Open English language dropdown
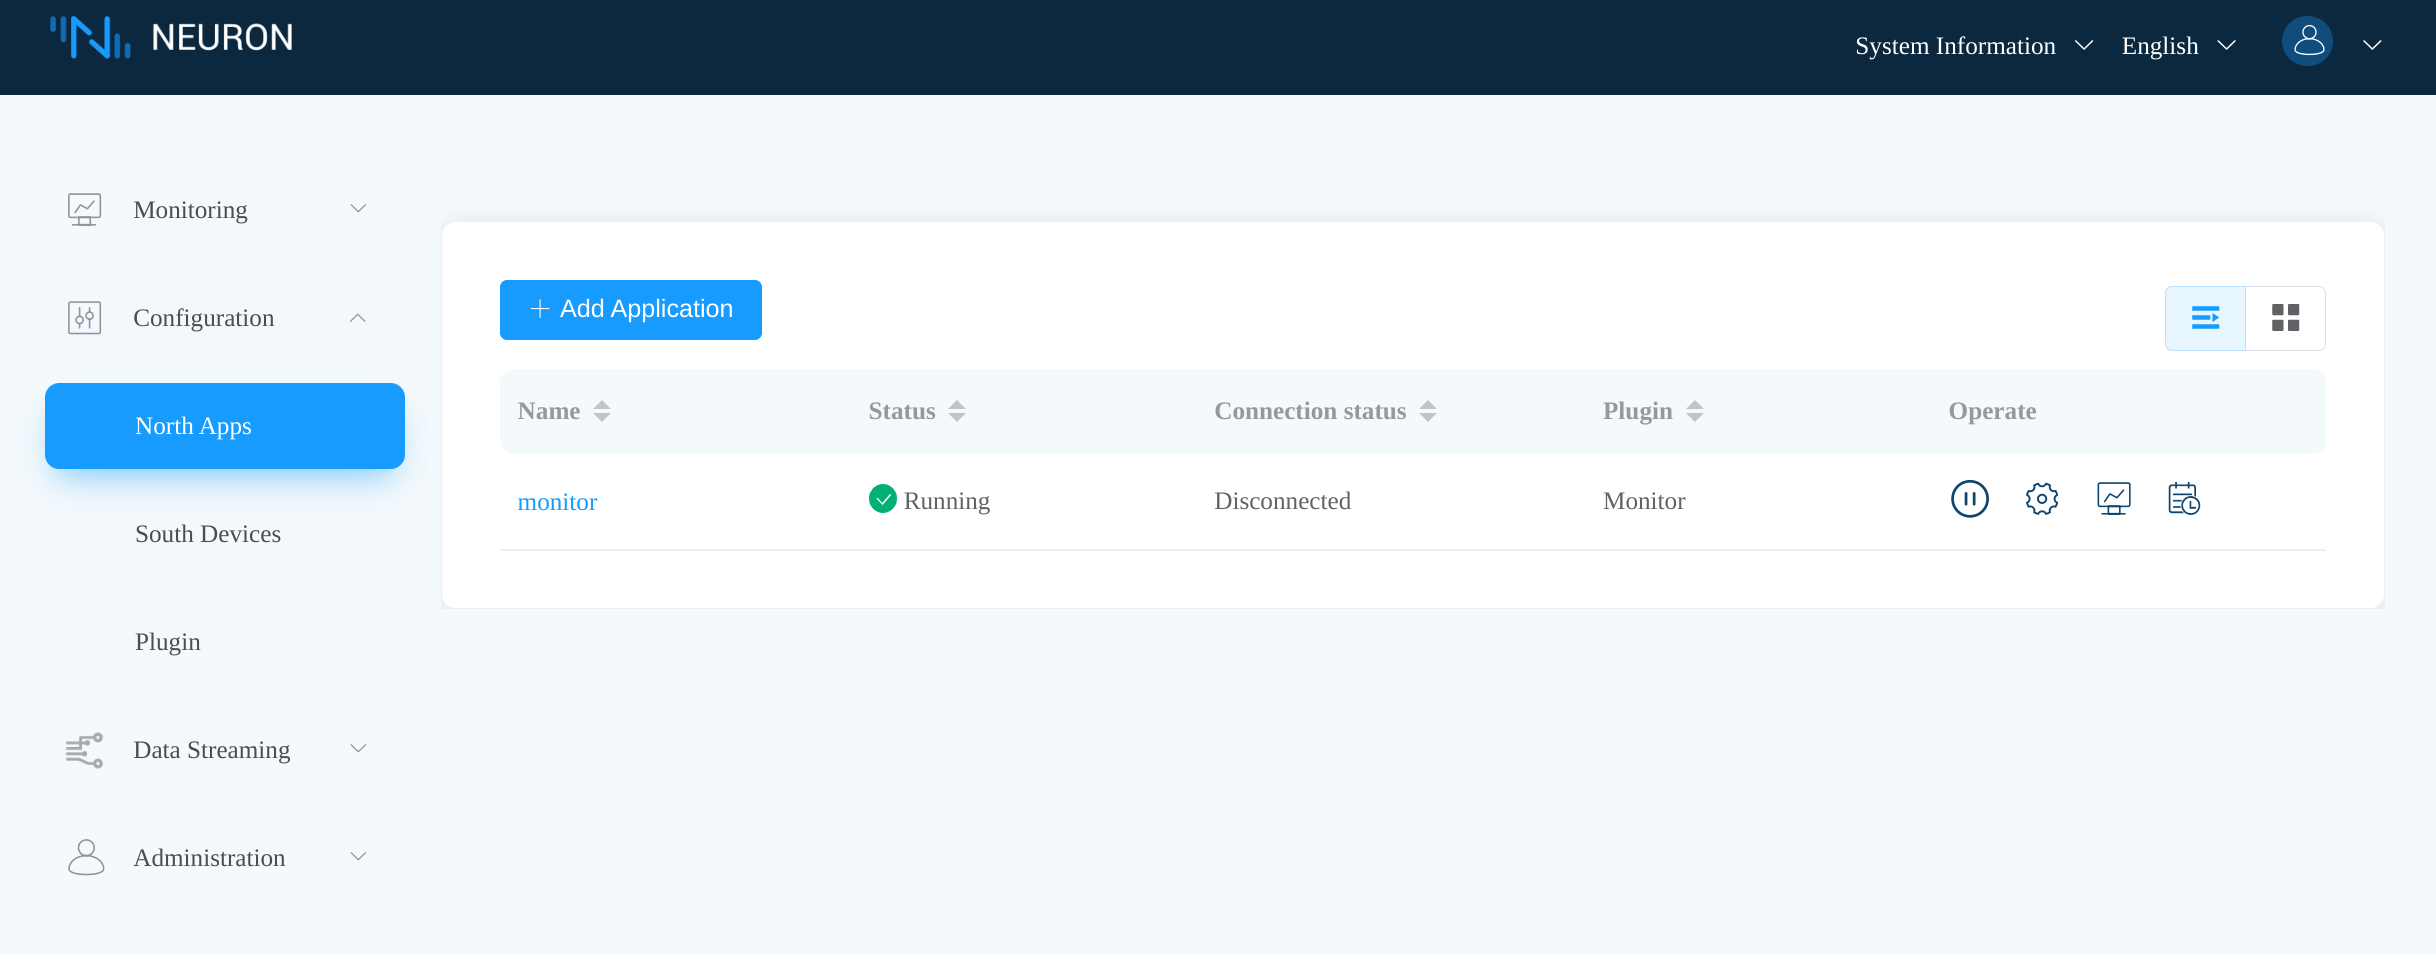The image size is (2436, 955). click(x=2178, y=46)
